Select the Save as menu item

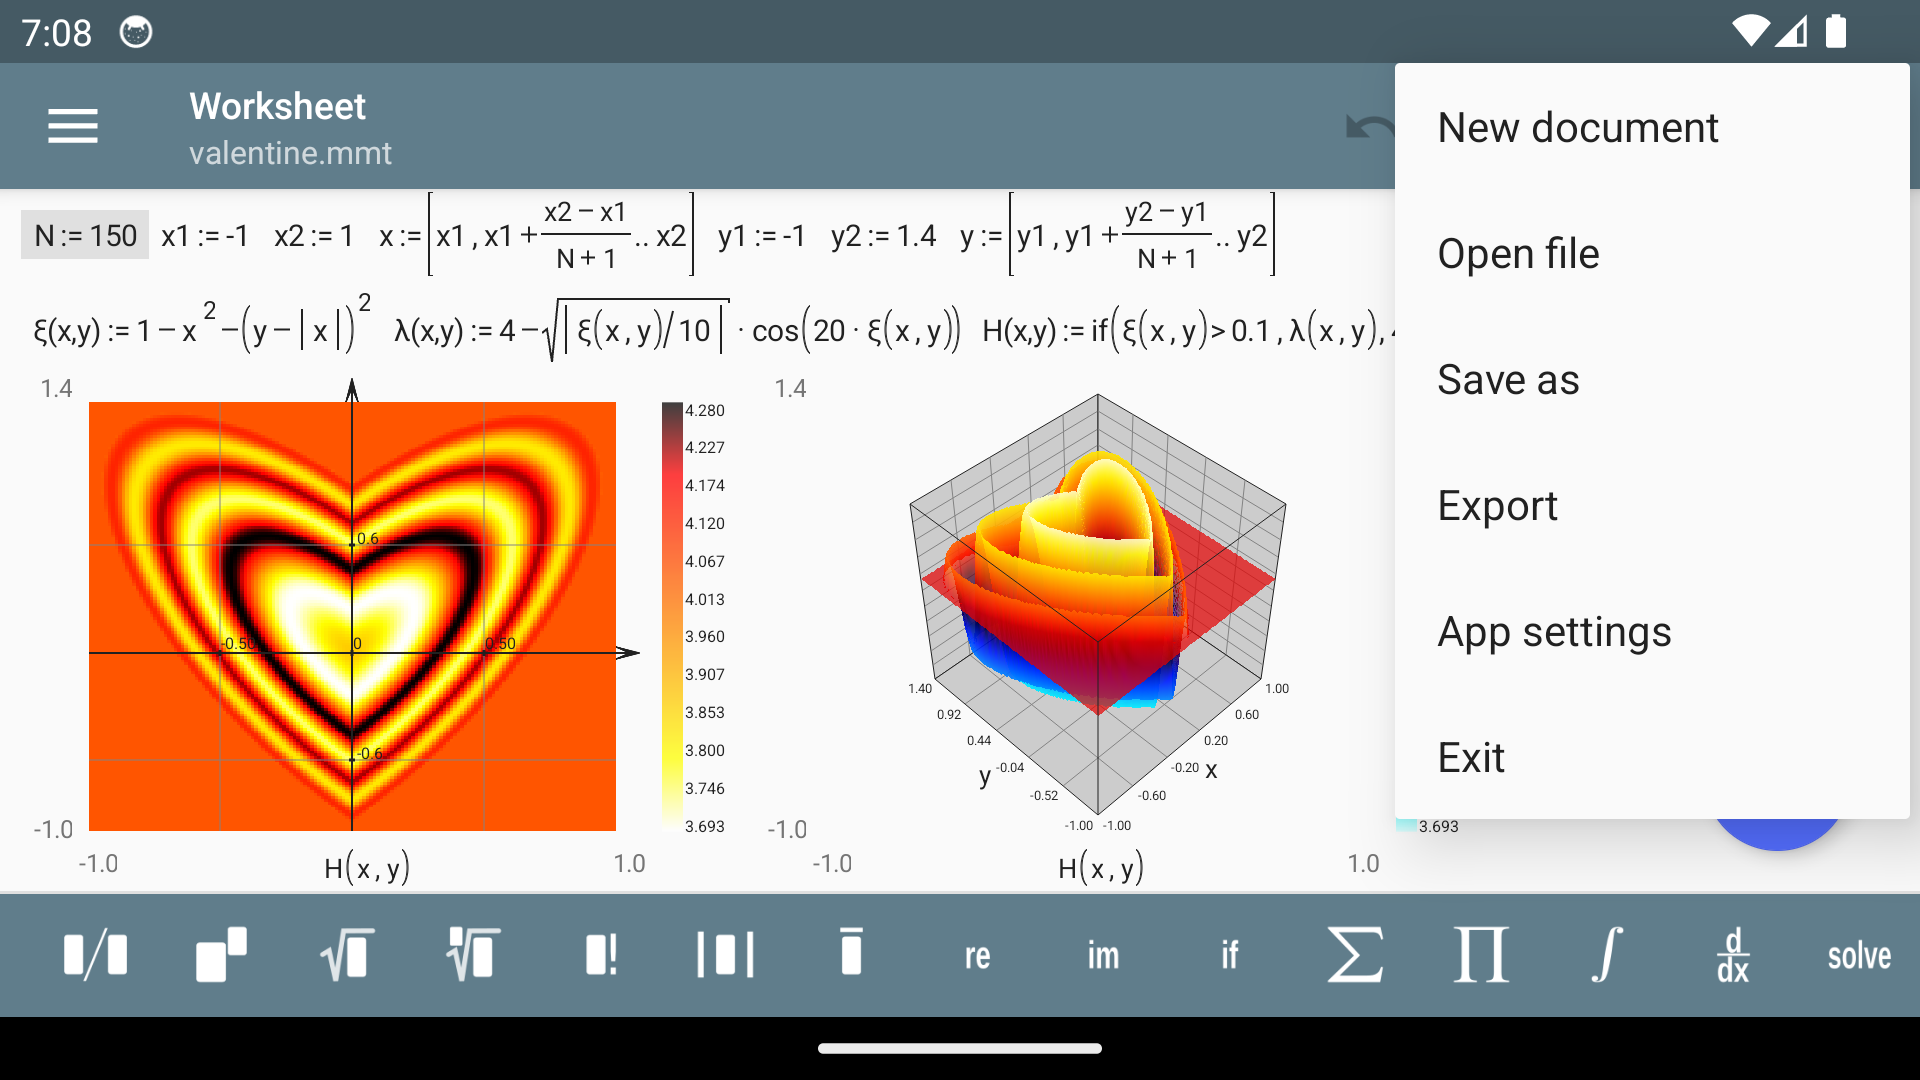[x=1509, y=380]
